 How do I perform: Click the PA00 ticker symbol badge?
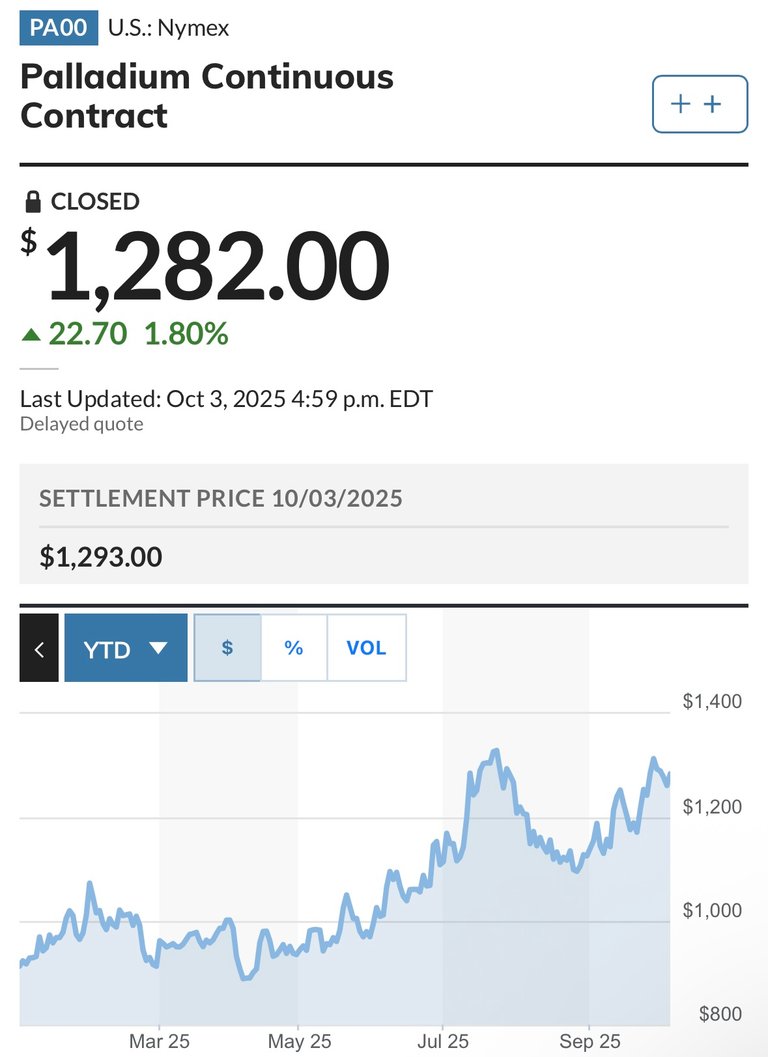coord(58,28)
